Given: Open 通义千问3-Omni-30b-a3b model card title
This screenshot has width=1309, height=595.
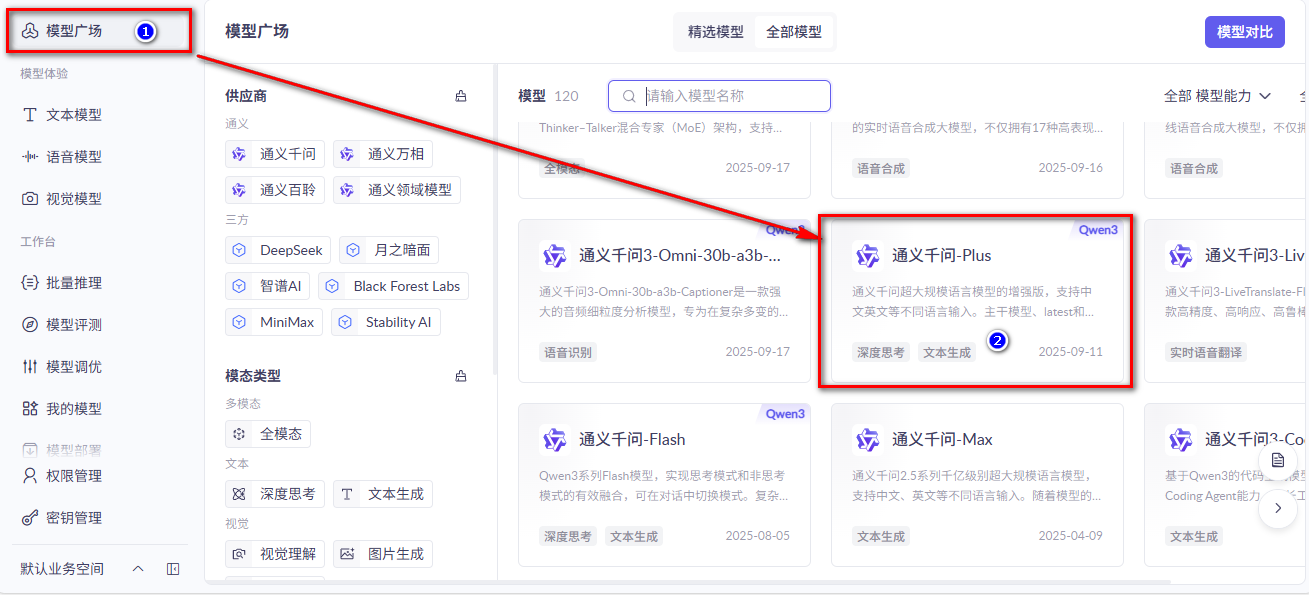Looking at the screenshot, I should coord(680,256).
